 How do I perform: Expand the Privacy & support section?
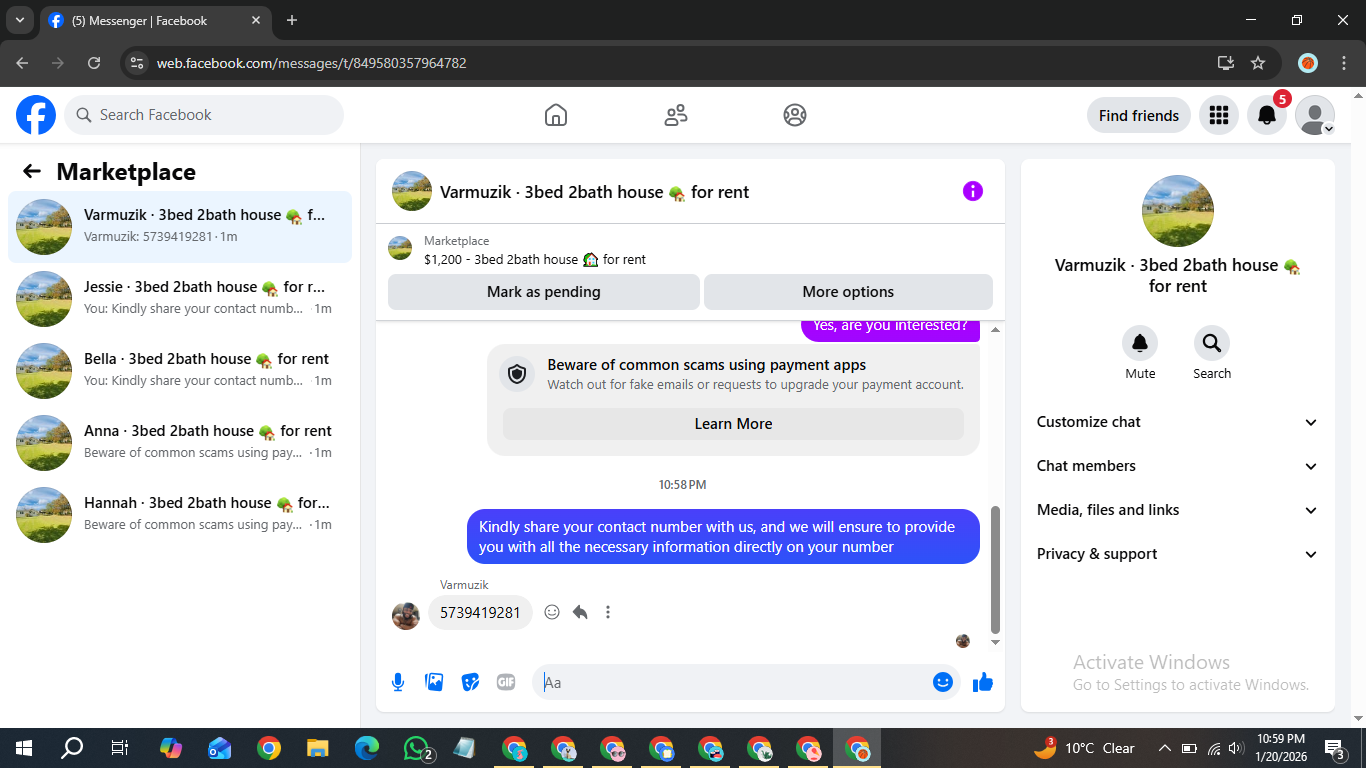1178,554
